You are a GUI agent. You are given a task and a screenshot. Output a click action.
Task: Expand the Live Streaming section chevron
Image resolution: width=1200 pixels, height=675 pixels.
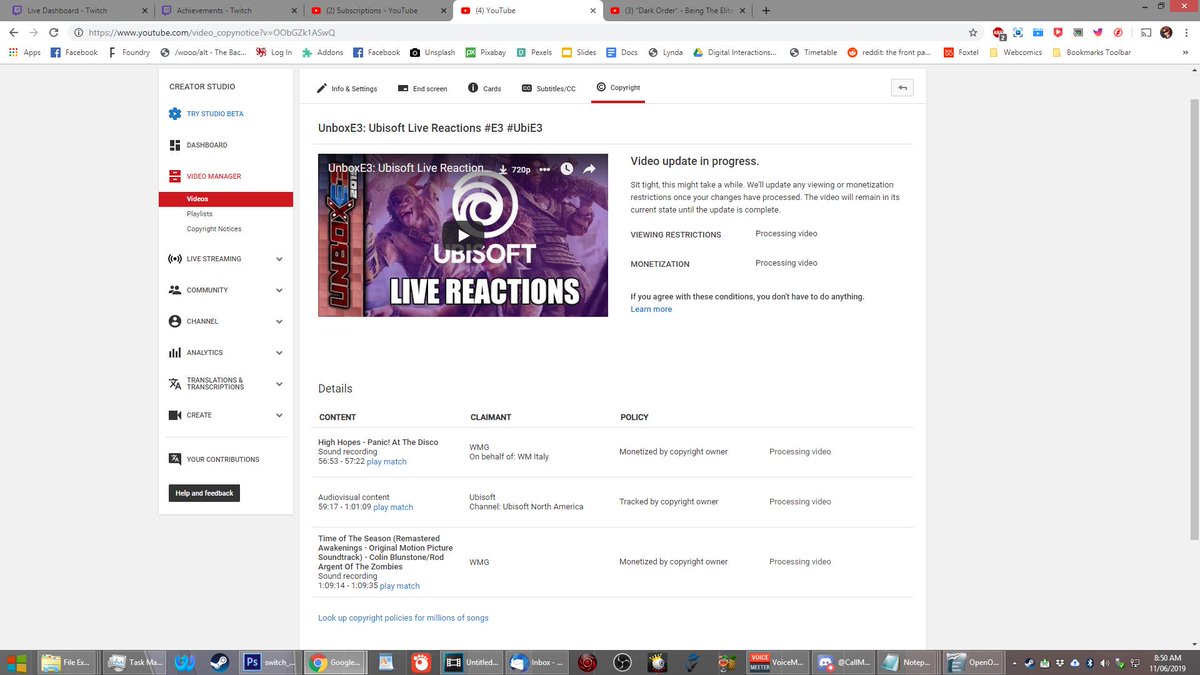279,259
